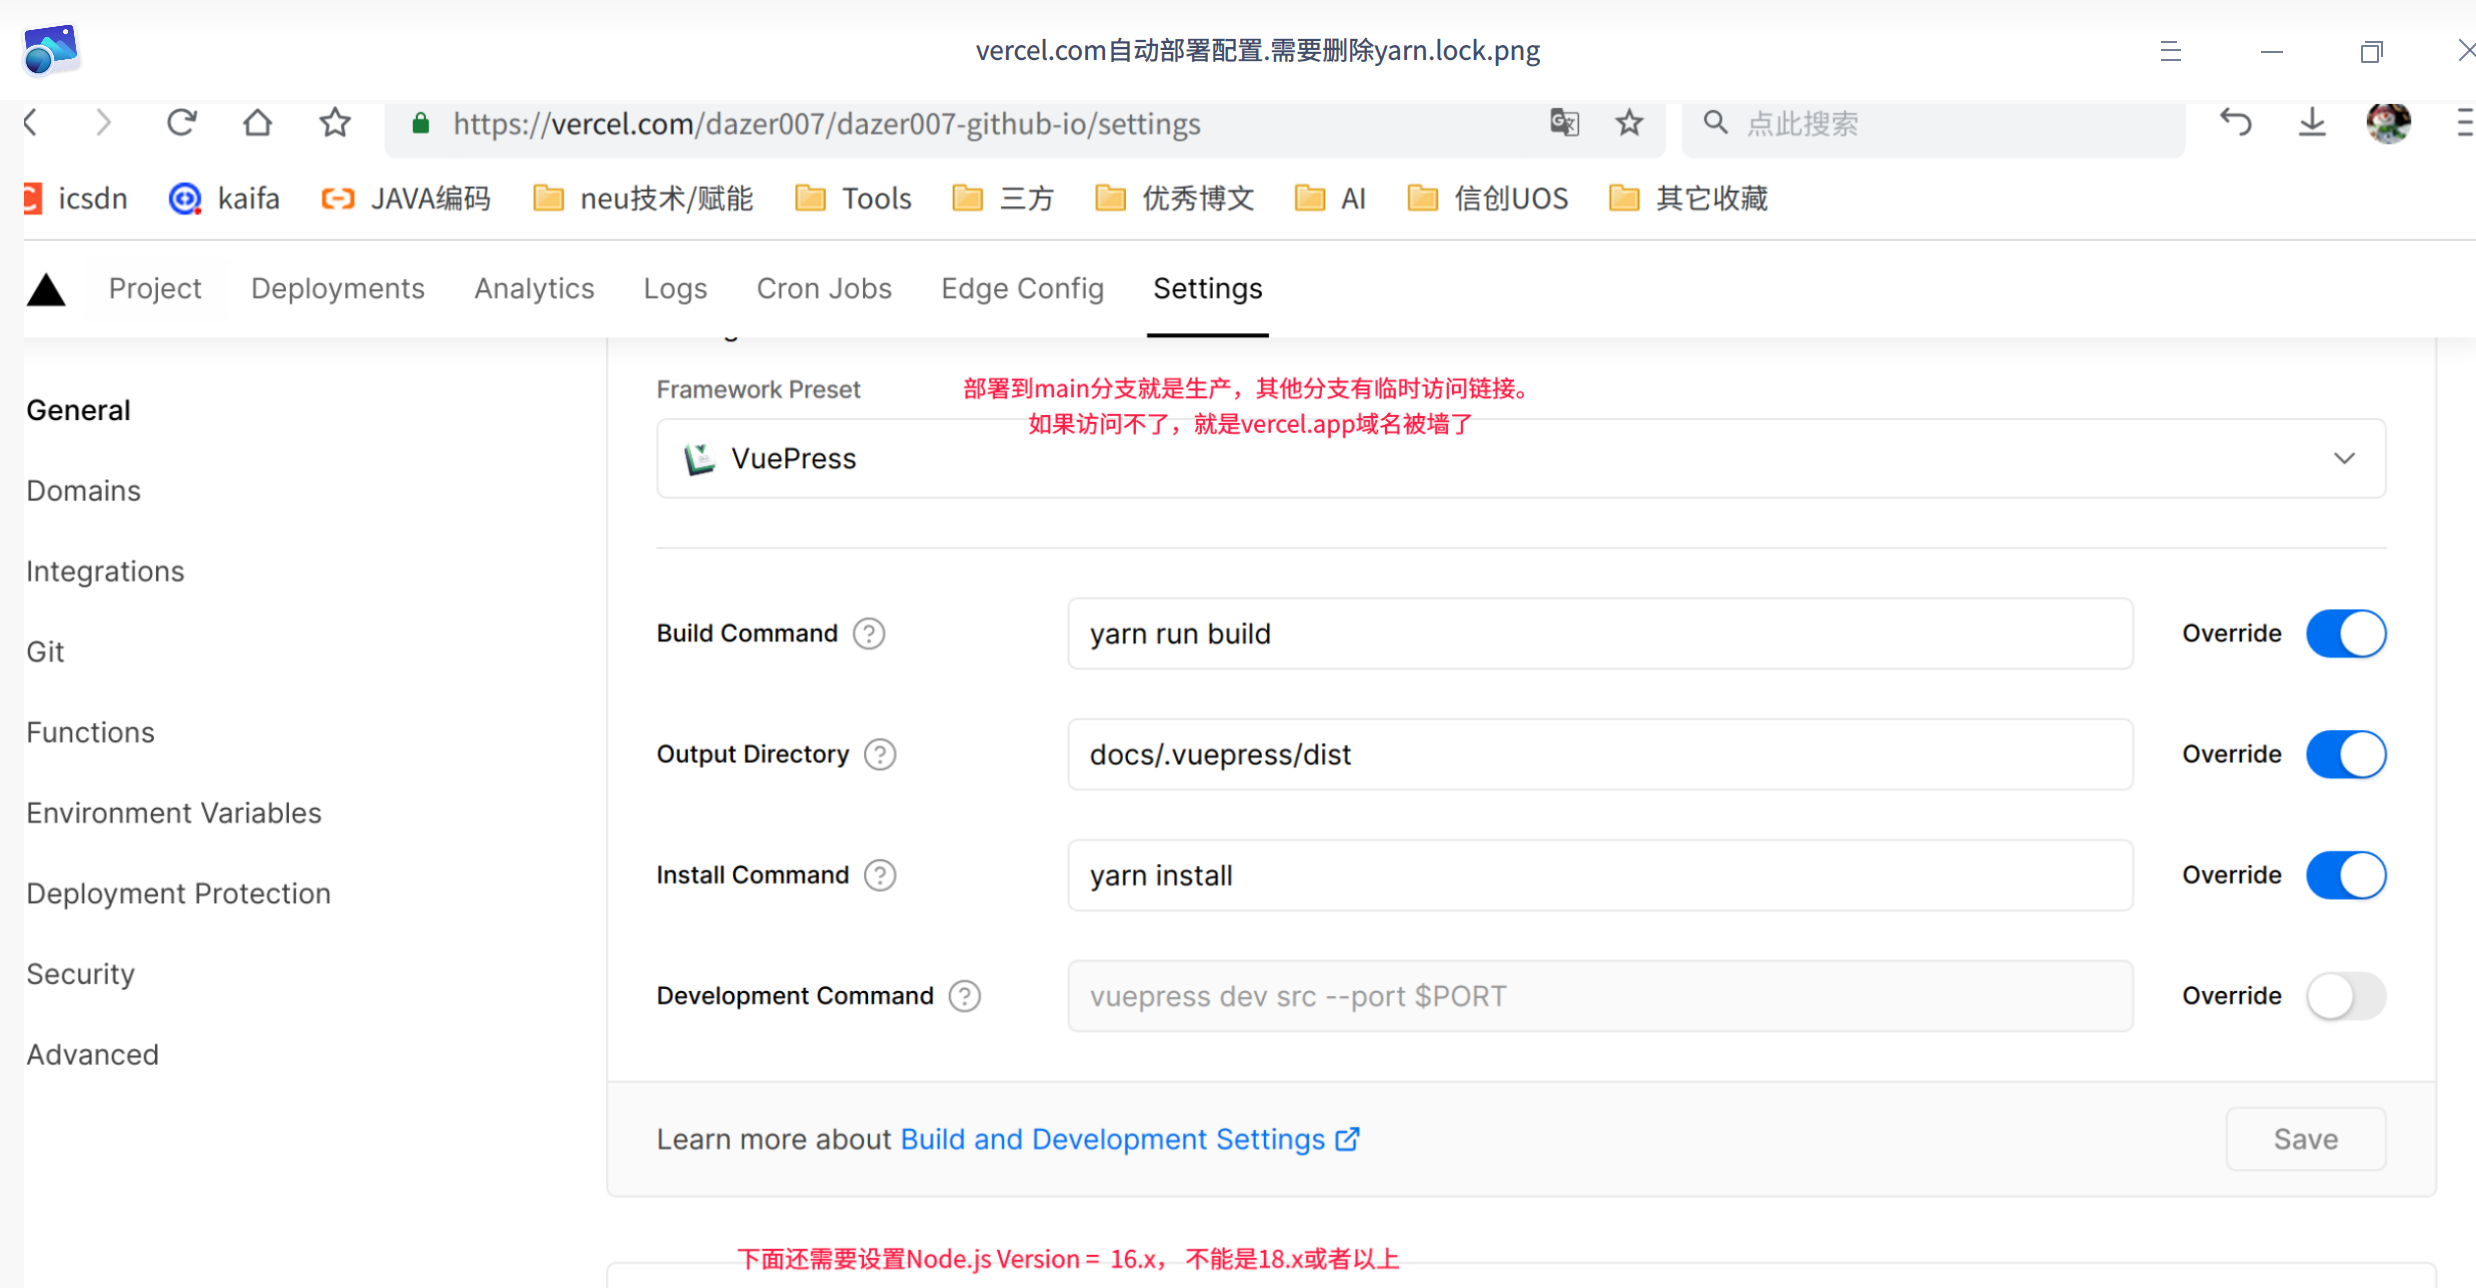Click the 点此搜索 search field
Screen dimensions: 2476x1288
point(1900,122)
